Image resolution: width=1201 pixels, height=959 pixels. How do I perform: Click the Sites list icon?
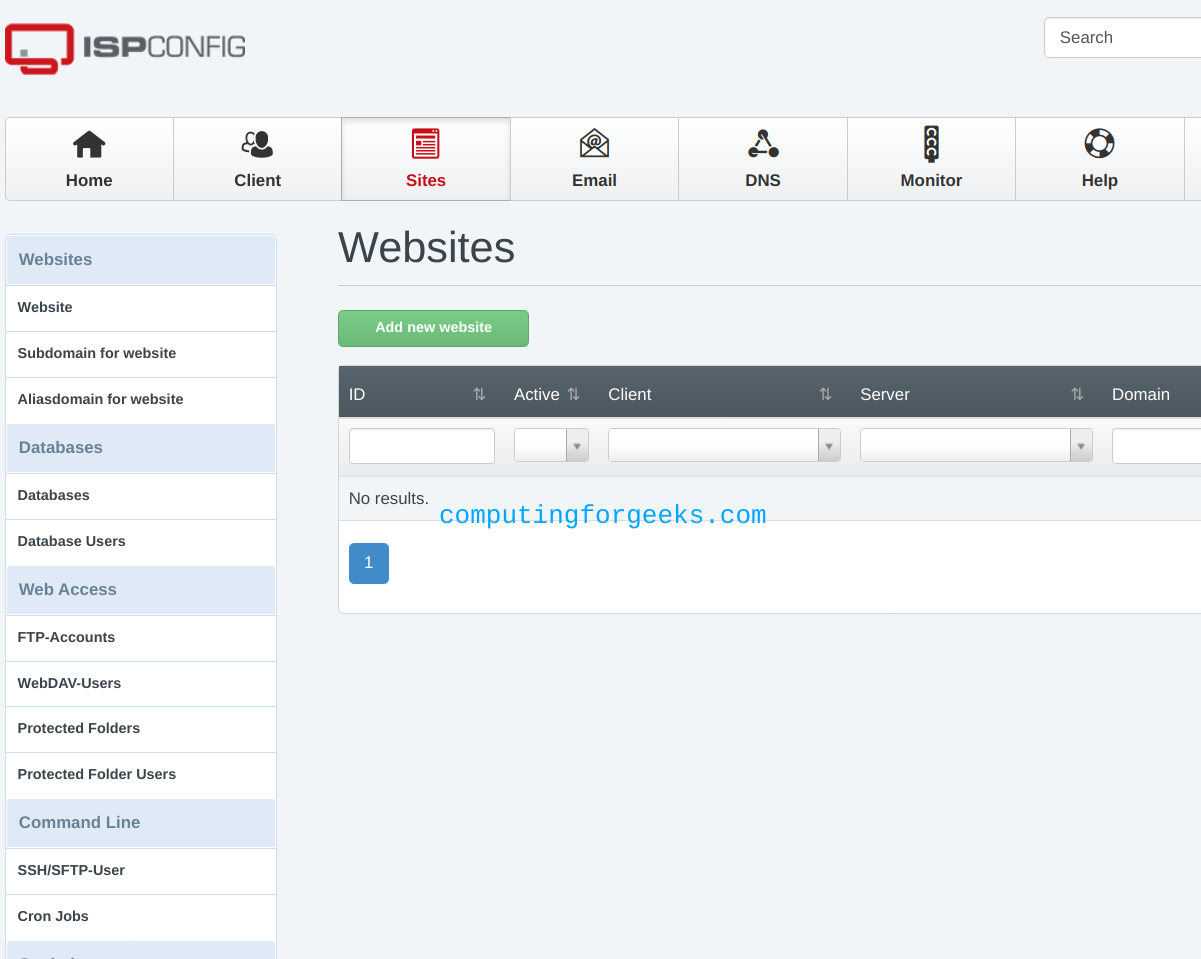pyautogui.click(x=425, y=143)
